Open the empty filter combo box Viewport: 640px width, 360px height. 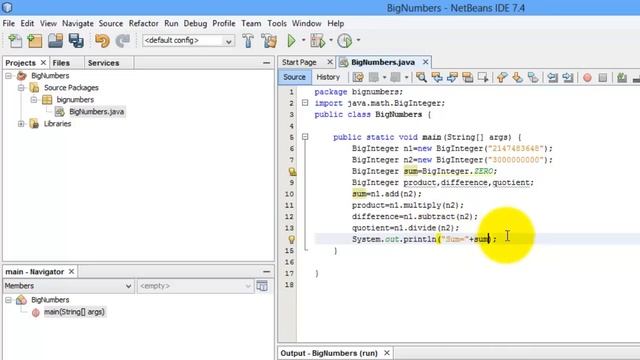pyautogui.click(x=195, y=286)
